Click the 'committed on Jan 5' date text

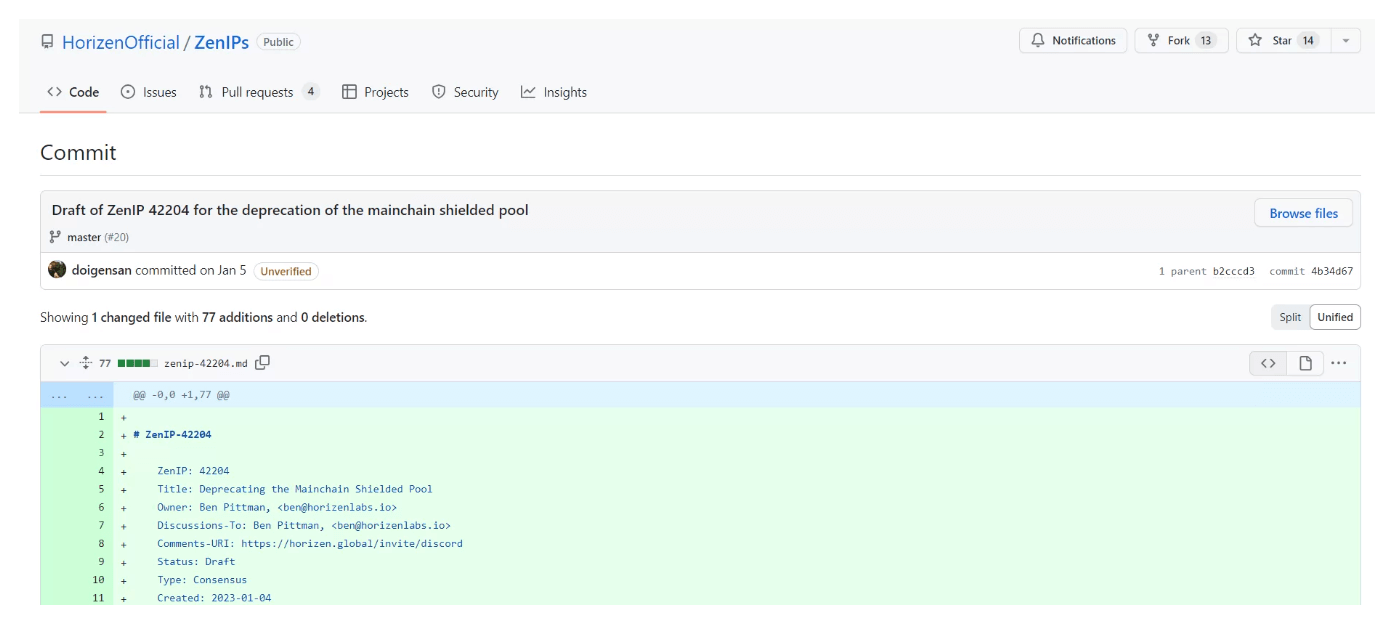pyautogui.click(x=191, y=270)
